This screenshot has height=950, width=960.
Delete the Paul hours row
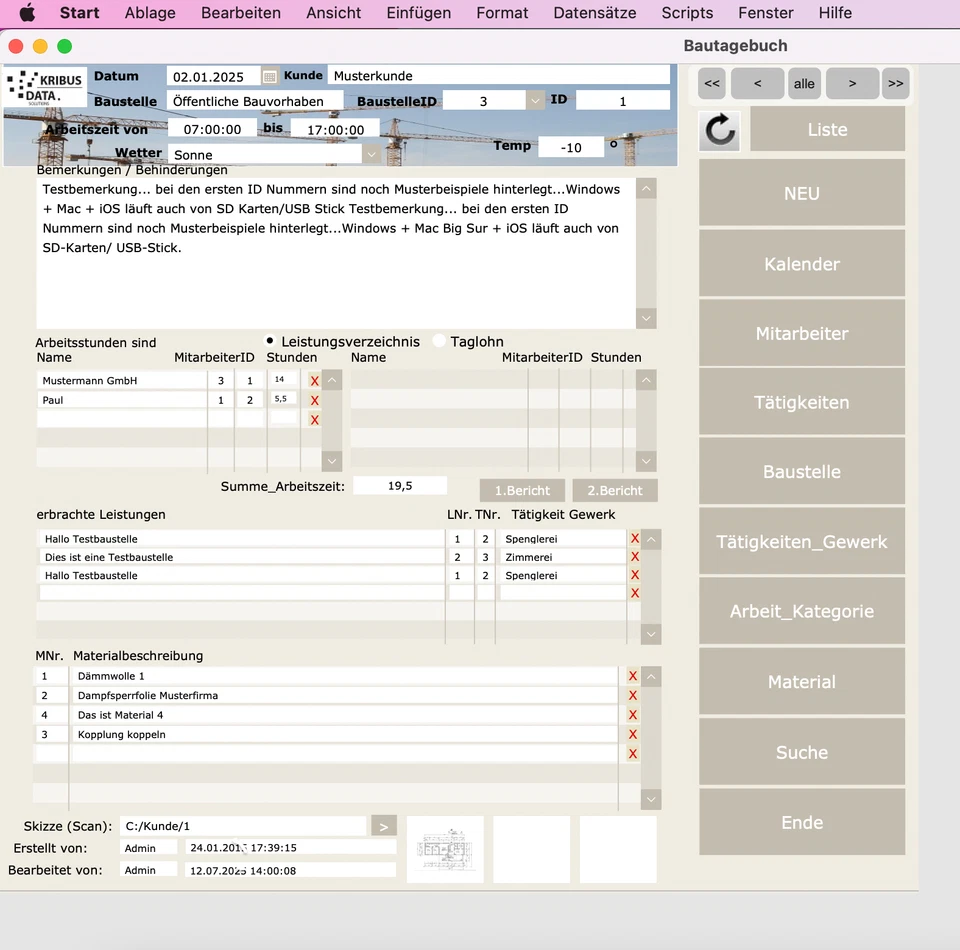315,400
